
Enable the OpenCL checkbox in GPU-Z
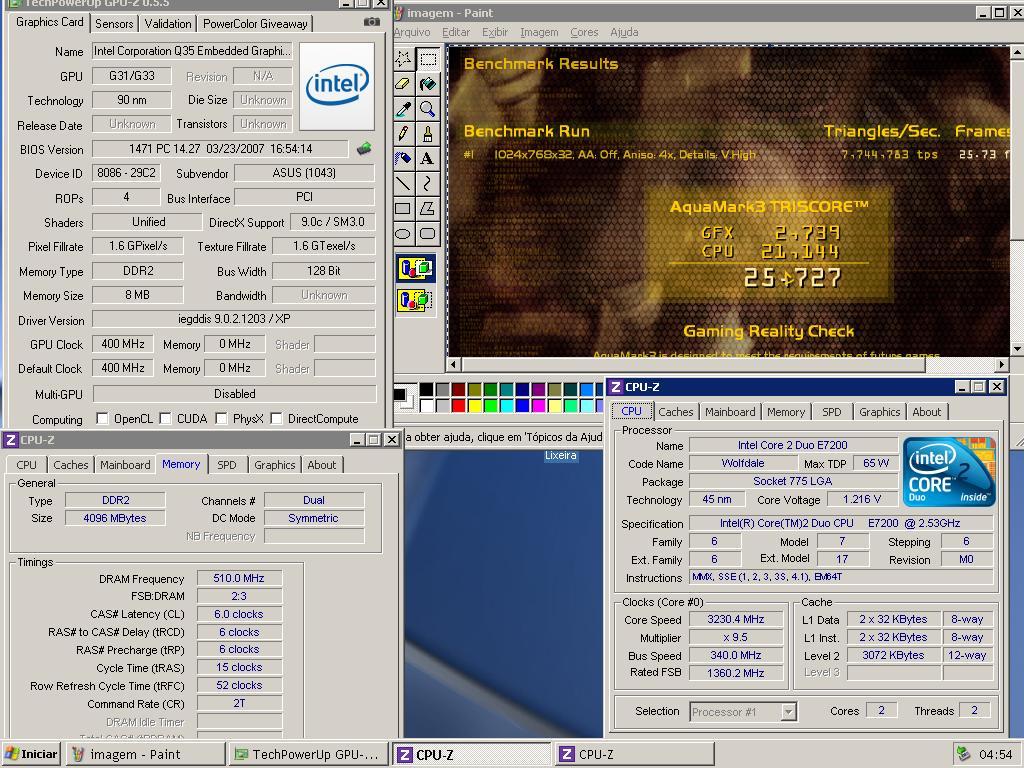102,419
